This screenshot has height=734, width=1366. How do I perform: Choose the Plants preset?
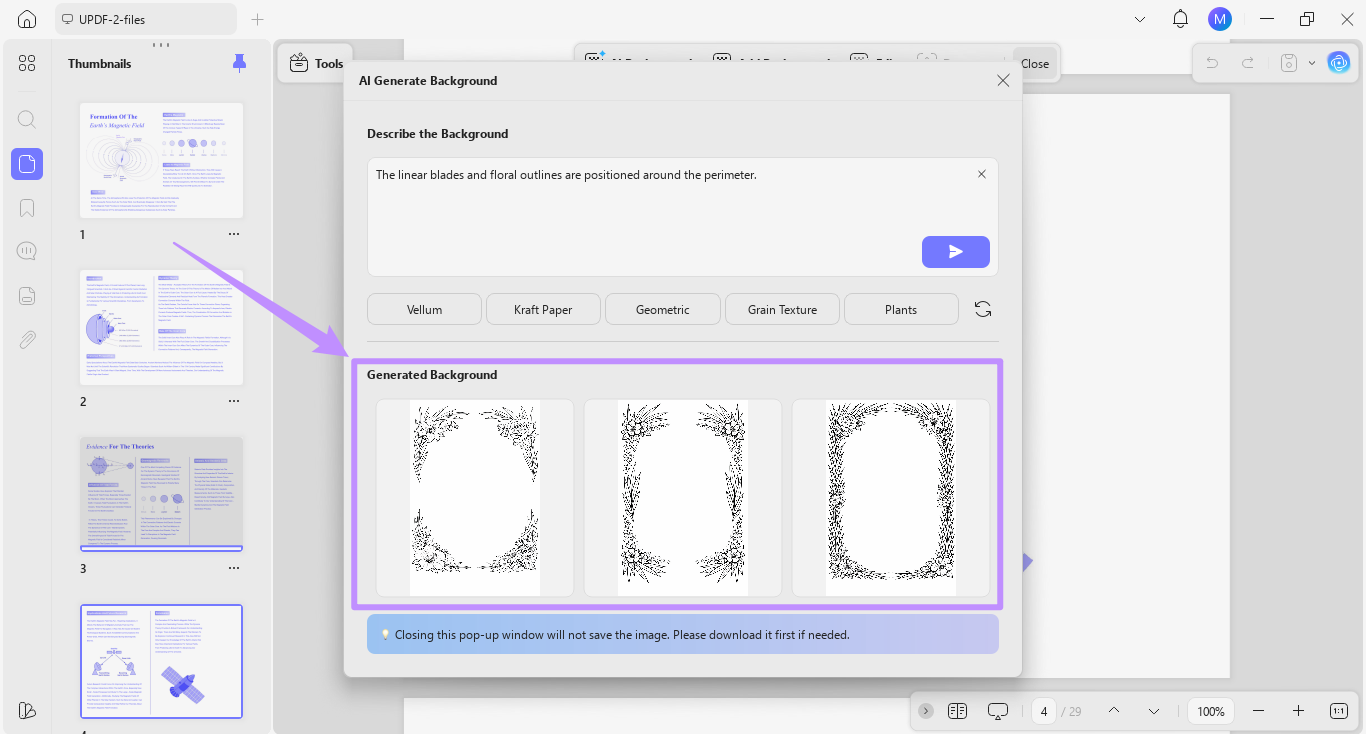click(901, 309)
